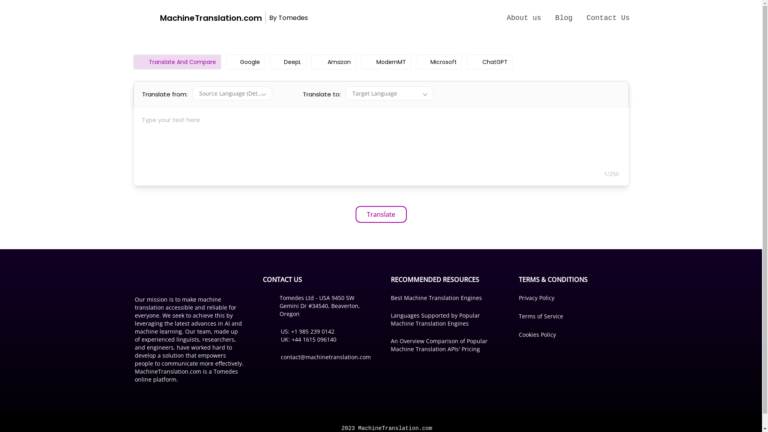Viewport: 768px width, 432px height.
Task: Open the Target Language dropdown
Action: point(389,94)
